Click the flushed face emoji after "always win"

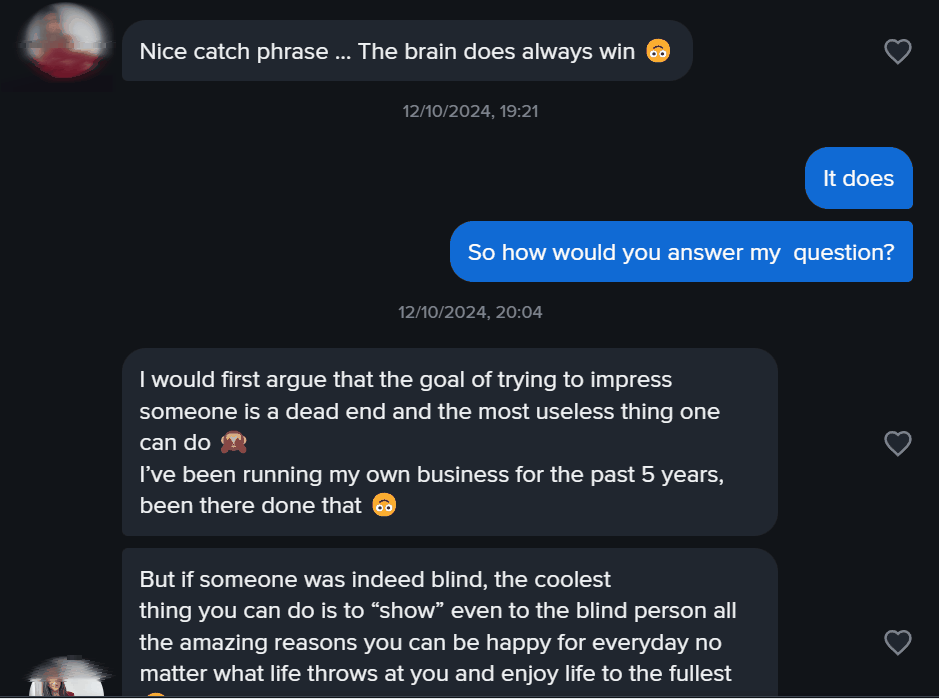tap(657, 51)
